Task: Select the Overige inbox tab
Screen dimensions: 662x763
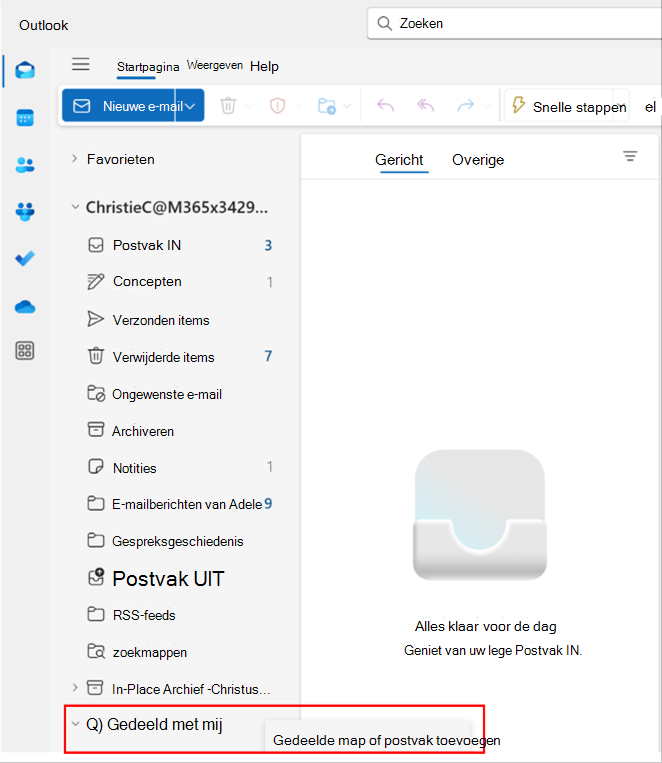Action: coord(478,160)
